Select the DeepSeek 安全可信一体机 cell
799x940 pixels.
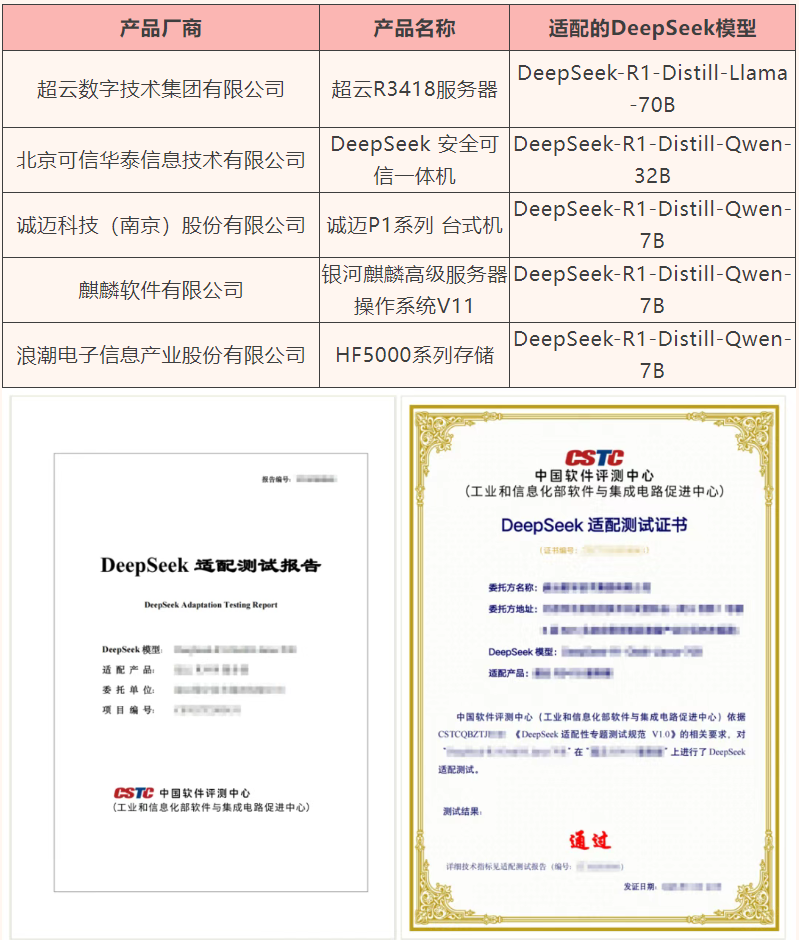(414, 159)
